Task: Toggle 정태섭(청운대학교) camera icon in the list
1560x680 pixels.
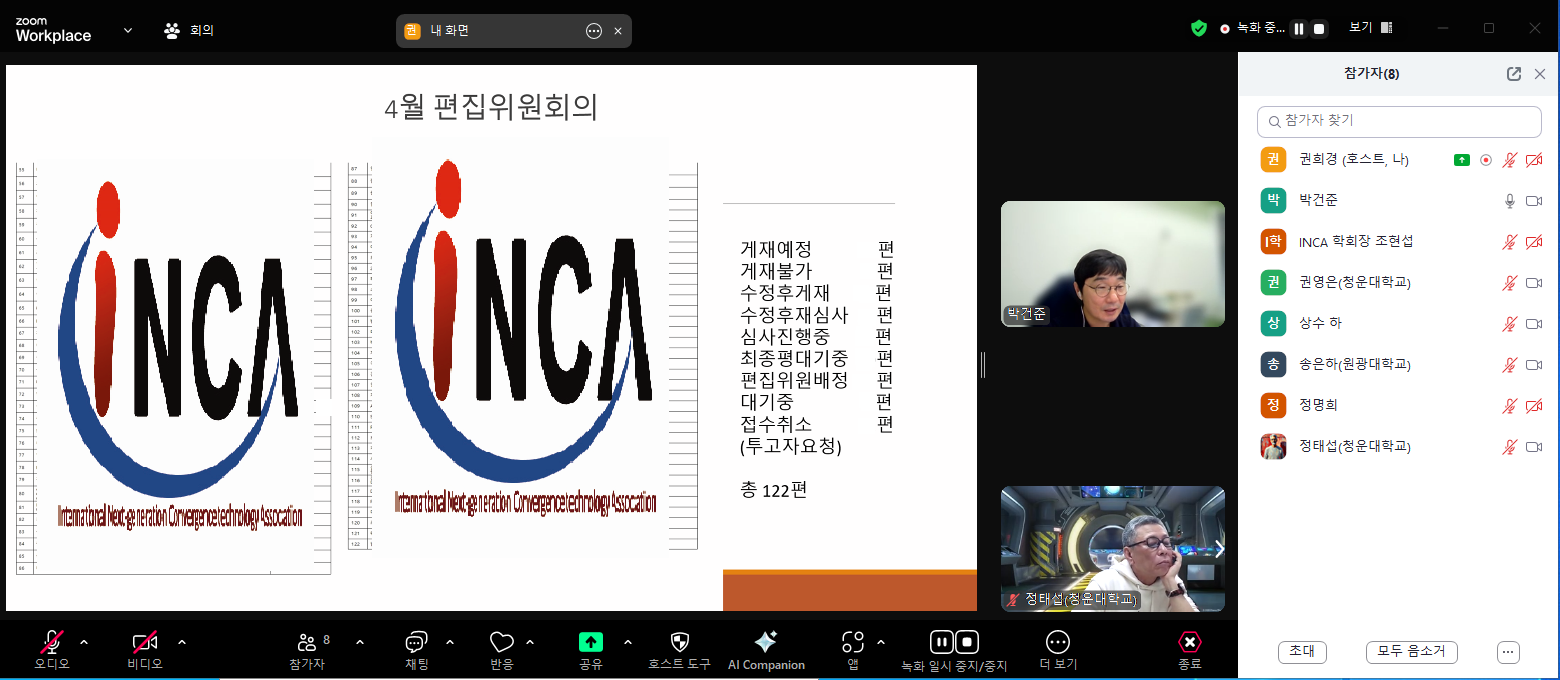Action: click(1534, 447)
